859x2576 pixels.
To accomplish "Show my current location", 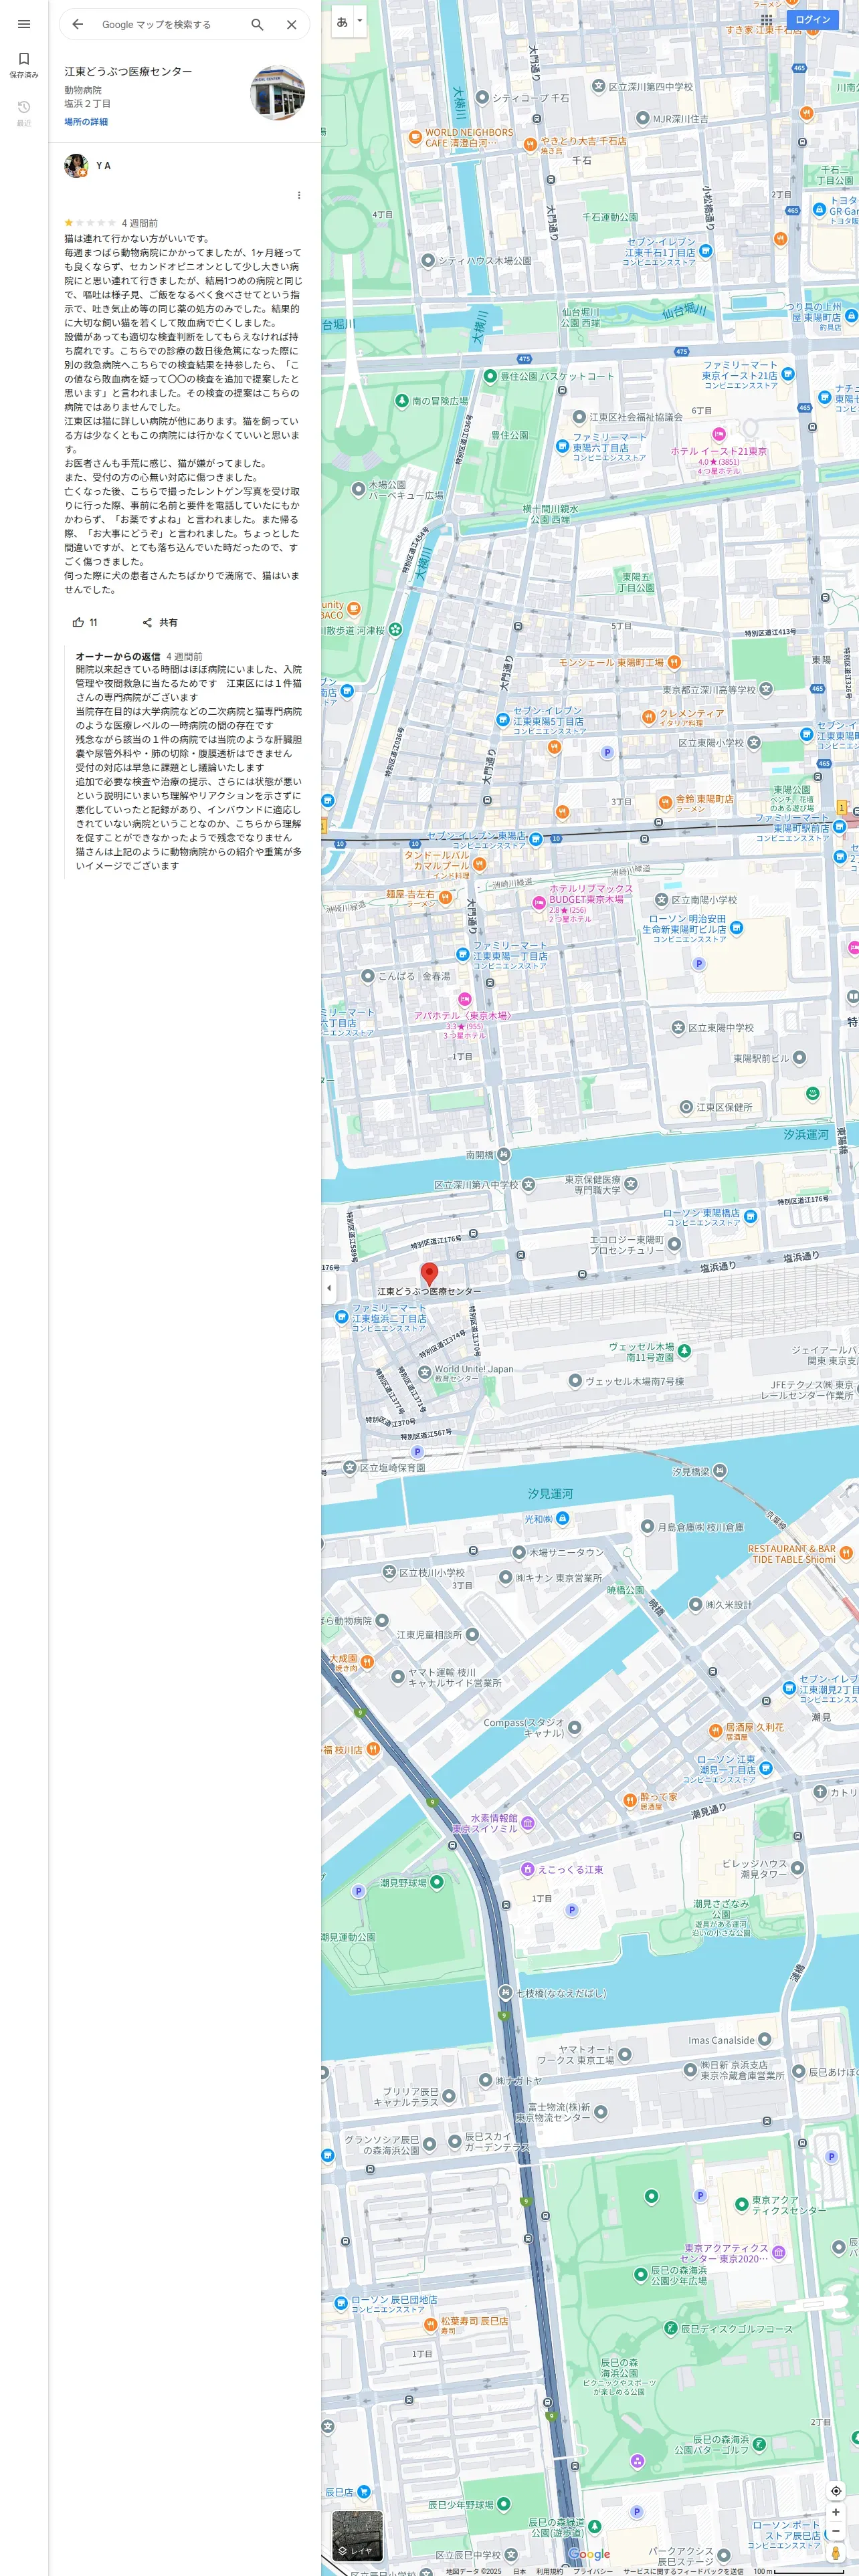I will (836, 2490).
